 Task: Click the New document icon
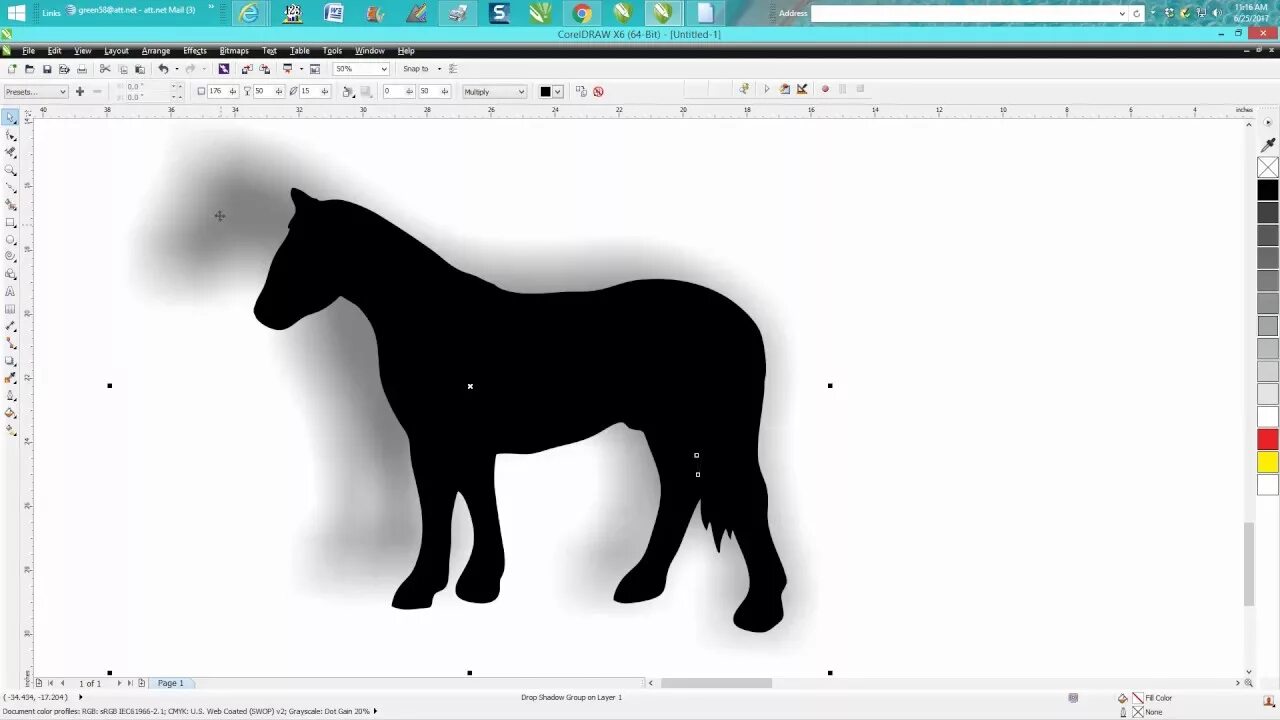(11, 69)
